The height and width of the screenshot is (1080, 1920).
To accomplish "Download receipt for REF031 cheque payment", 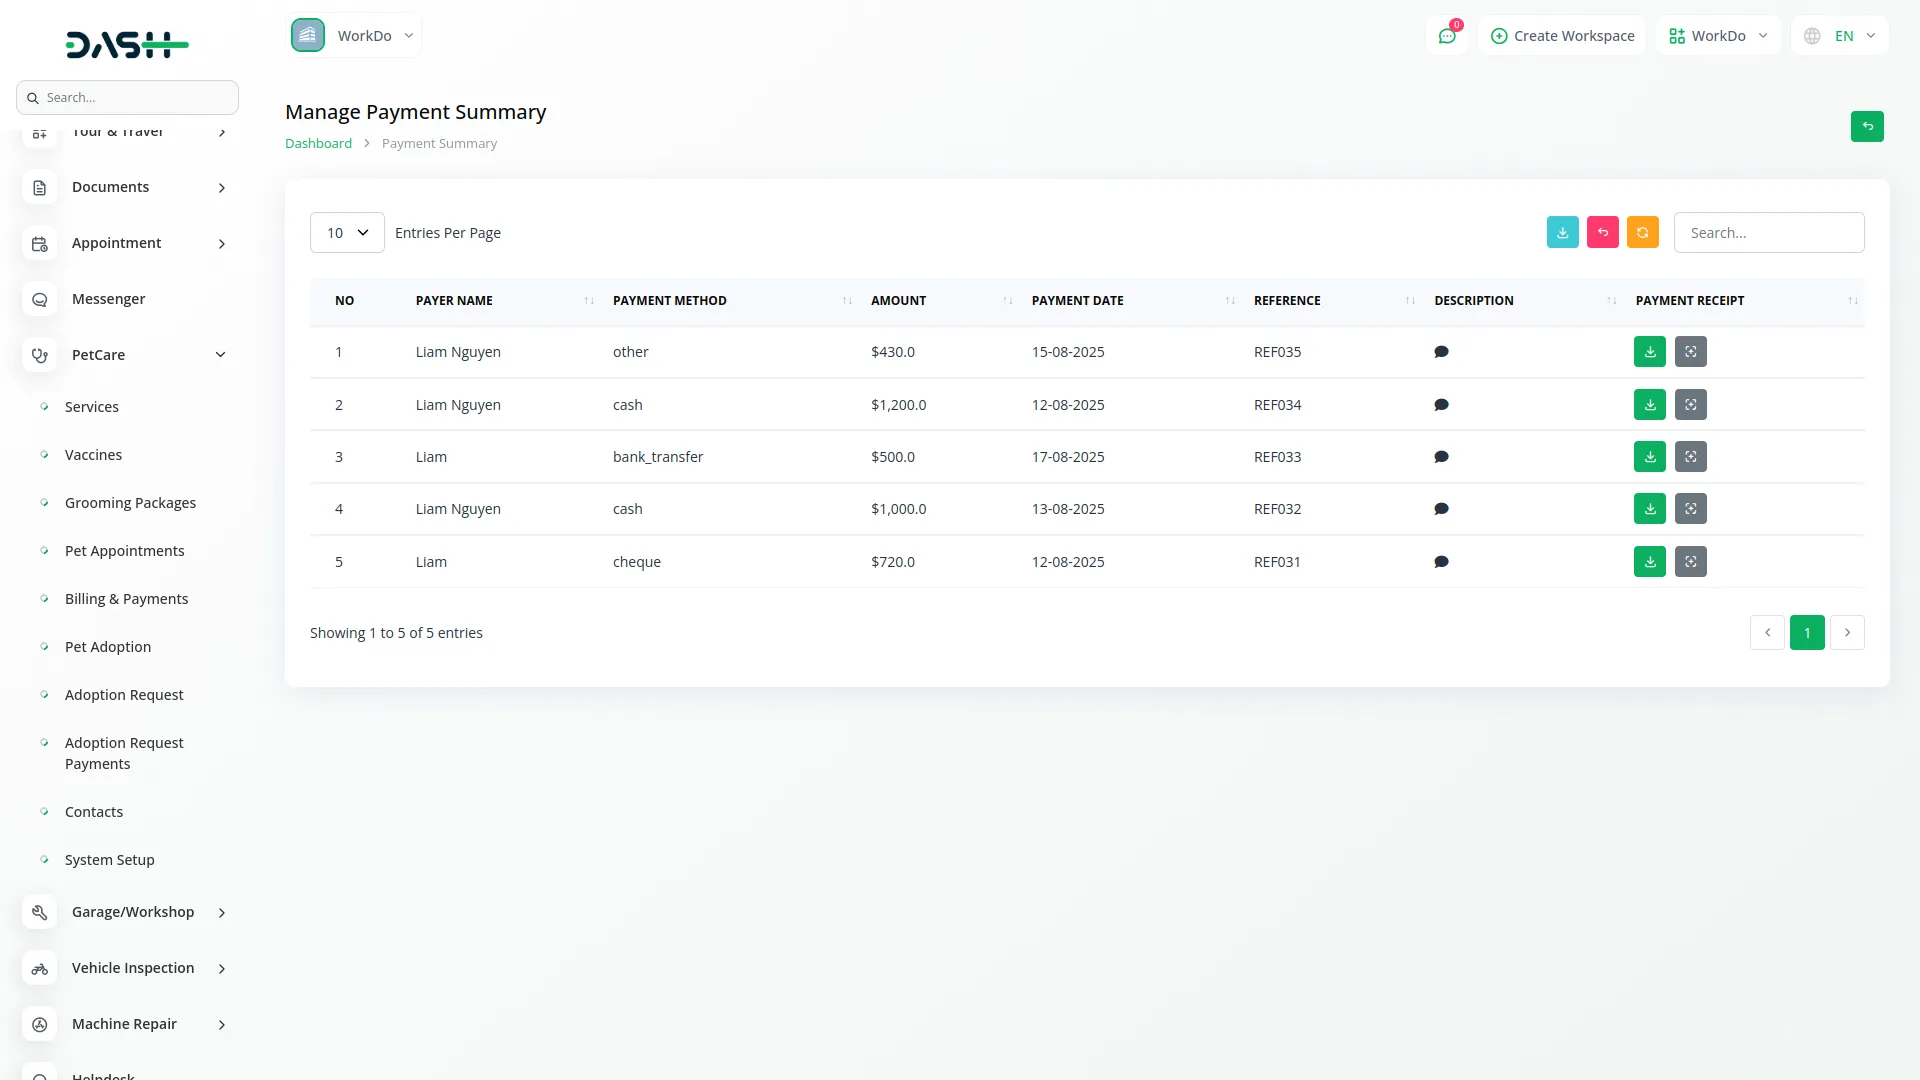I will pos(1649,562).
